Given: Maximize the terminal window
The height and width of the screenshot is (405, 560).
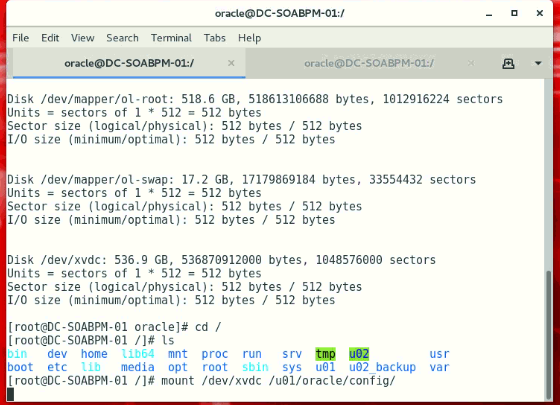Looking at the screenshot, I should coord(514,13).
